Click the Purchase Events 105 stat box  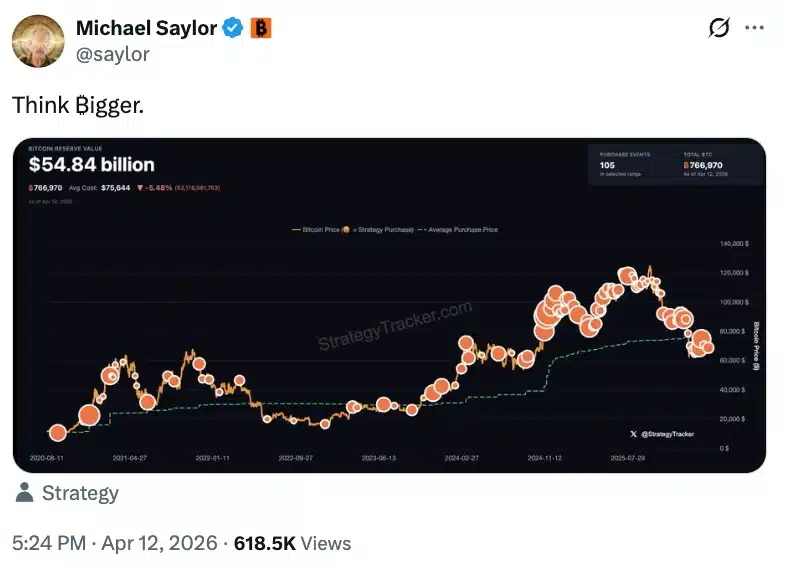pyautogui.click(x=627, y=164)
